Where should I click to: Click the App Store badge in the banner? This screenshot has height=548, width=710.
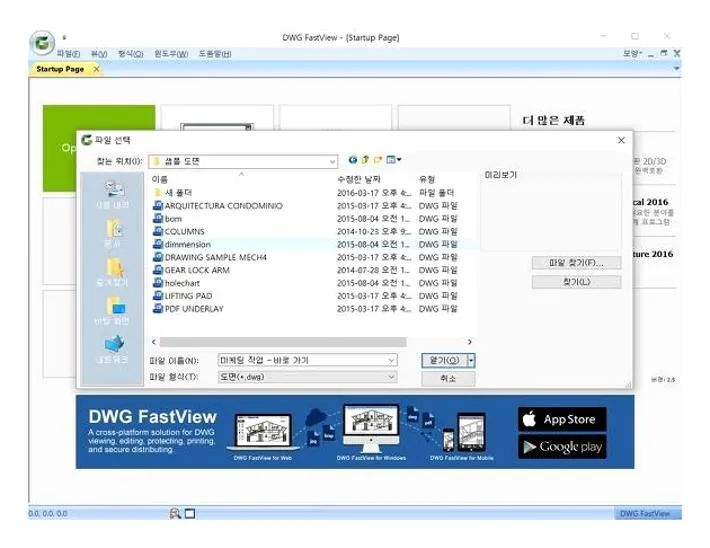pyautogui.click(x=562, y=419)
